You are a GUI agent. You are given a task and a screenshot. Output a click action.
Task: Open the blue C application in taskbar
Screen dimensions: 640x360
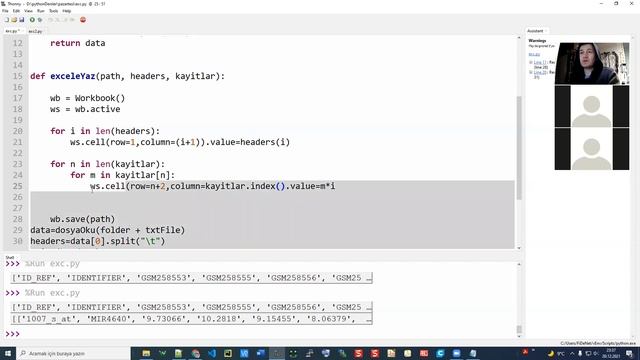point(440,353)
